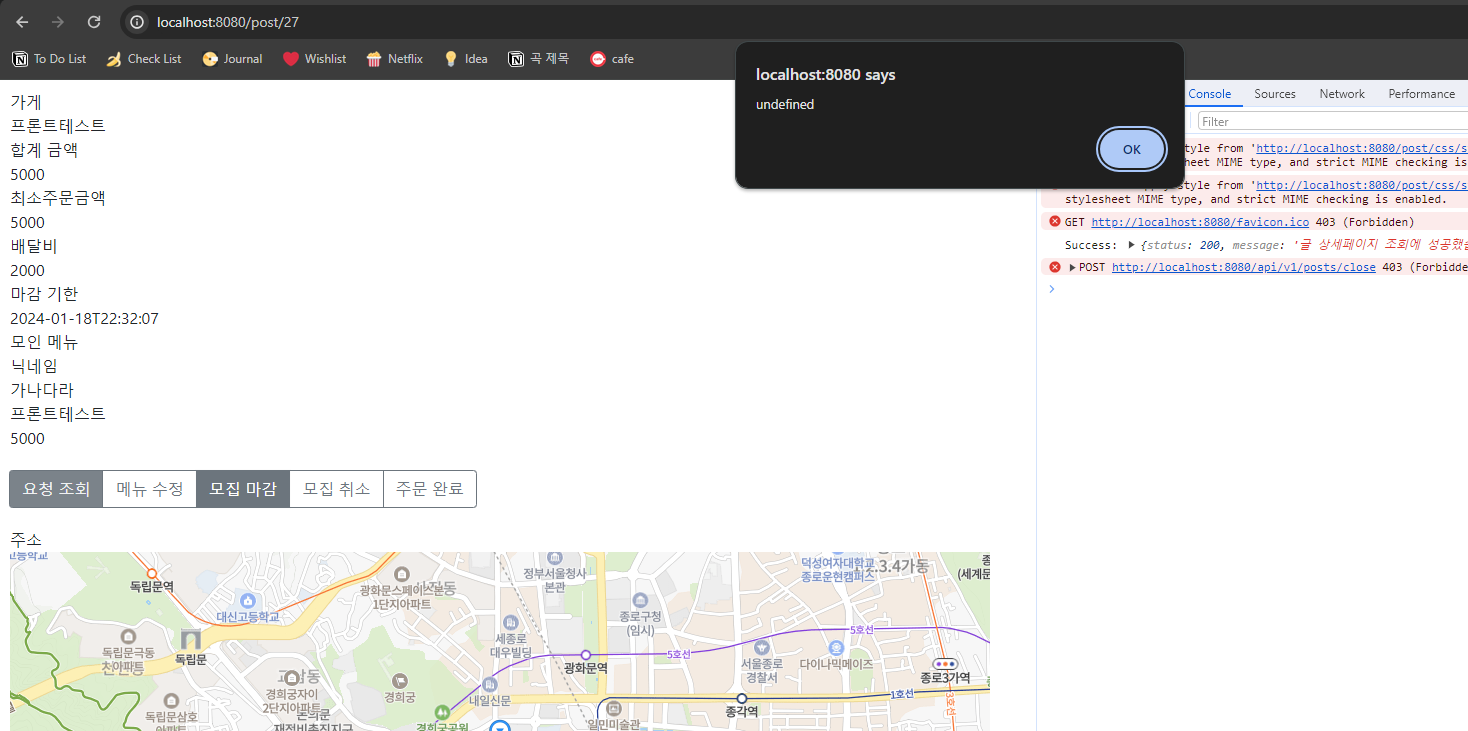
Task: Switch to the Sources tab
Action: pos(1275,94)
